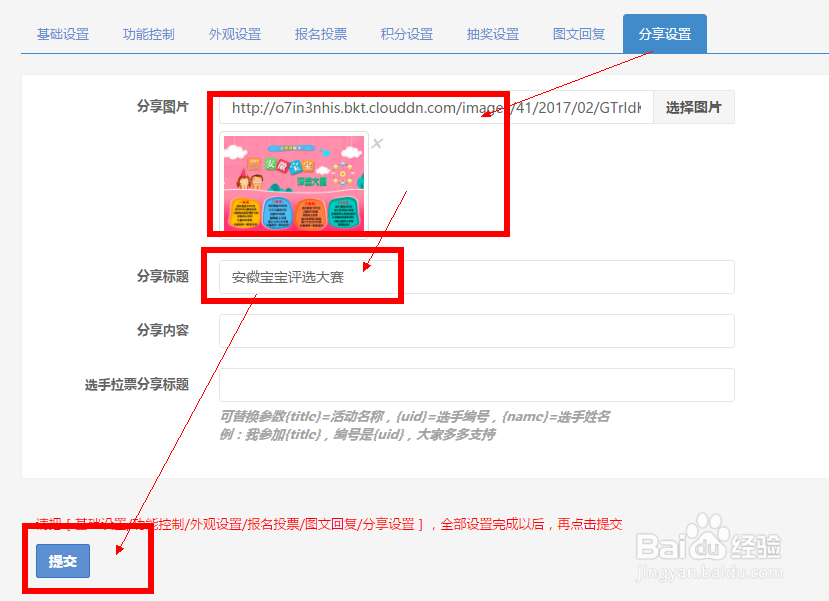The height and width of the screenshot is (601, 829).
Task: Open the 外观设置 tab
Action: (x=235, y=34)
